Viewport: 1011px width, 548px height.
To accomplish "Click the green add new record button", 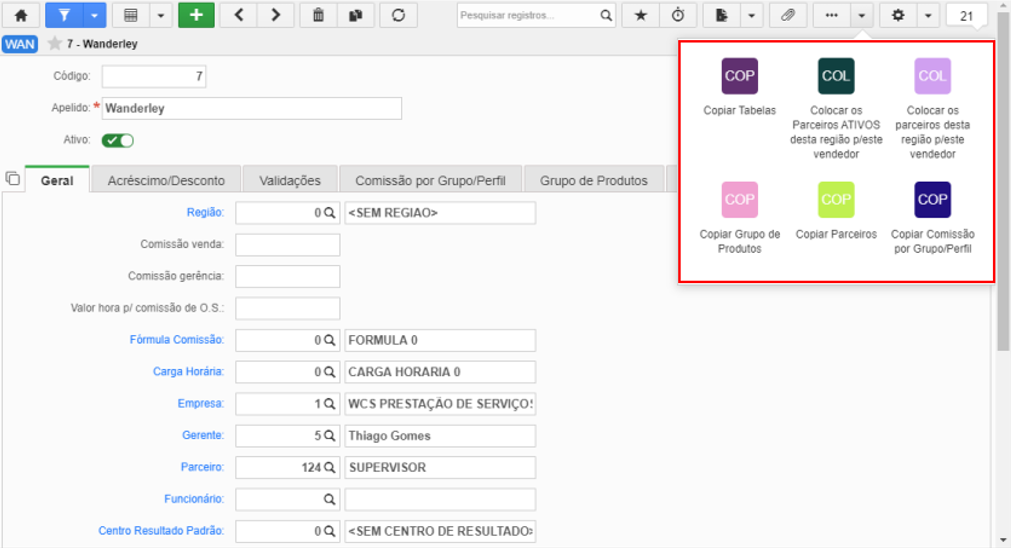I will [x=196, y=15].
